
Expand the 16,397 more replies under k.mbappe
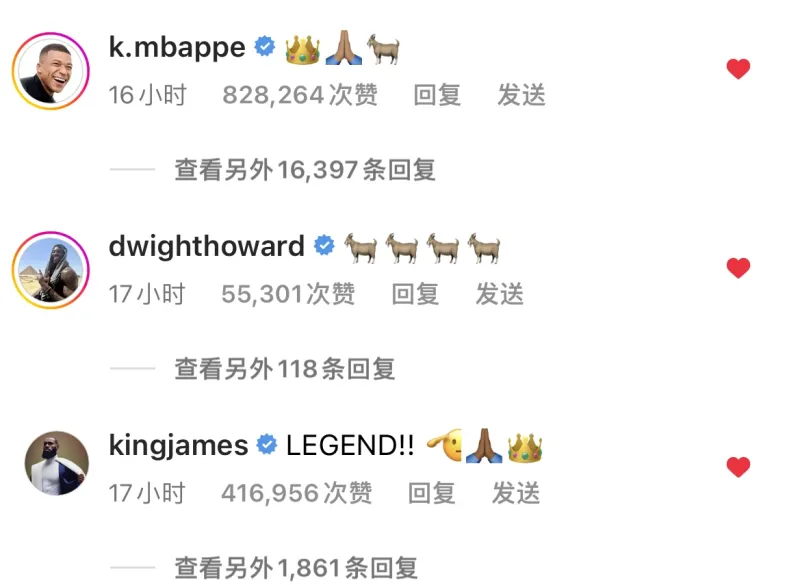pyautogui.click(x=305, y=169)
